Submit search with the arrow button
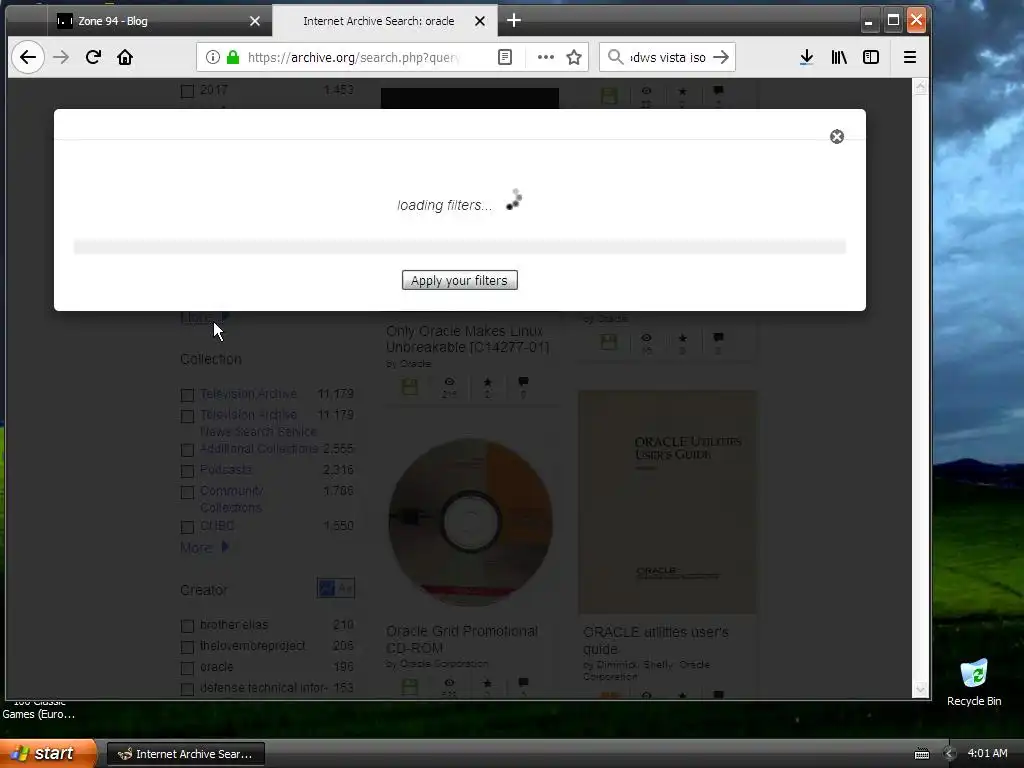The width and height of the screenshot is (1024, 768). [x=721, y=57]
